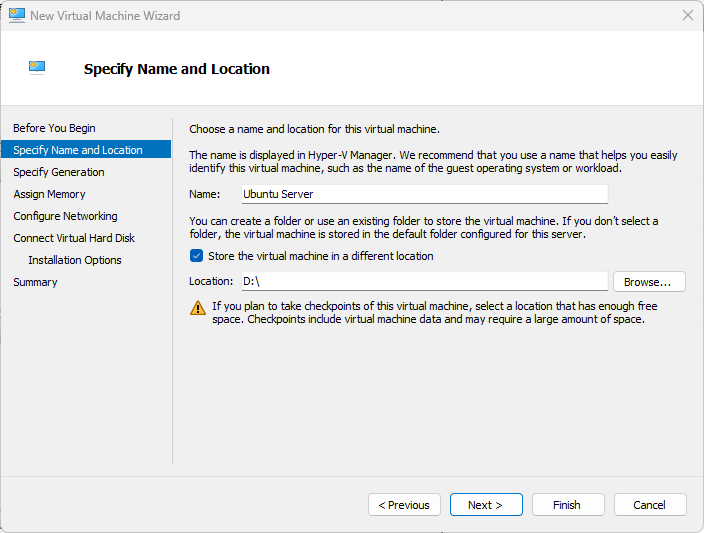Close the New Virtual Machine Wizard window
Viewport: 704px width, 533px height.
pos(687,15)
